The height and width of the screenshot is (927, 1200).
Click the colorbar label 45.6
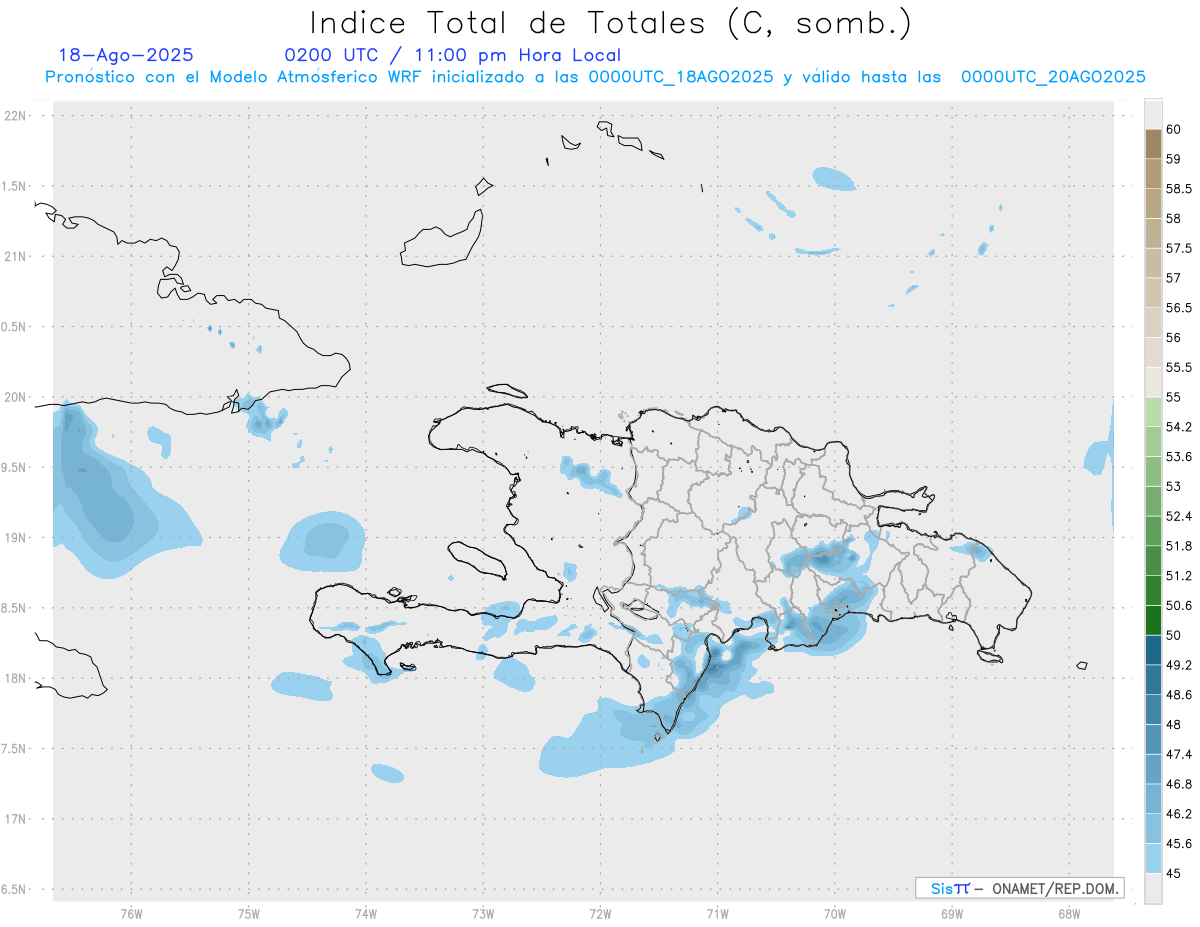coord(1178,844)
